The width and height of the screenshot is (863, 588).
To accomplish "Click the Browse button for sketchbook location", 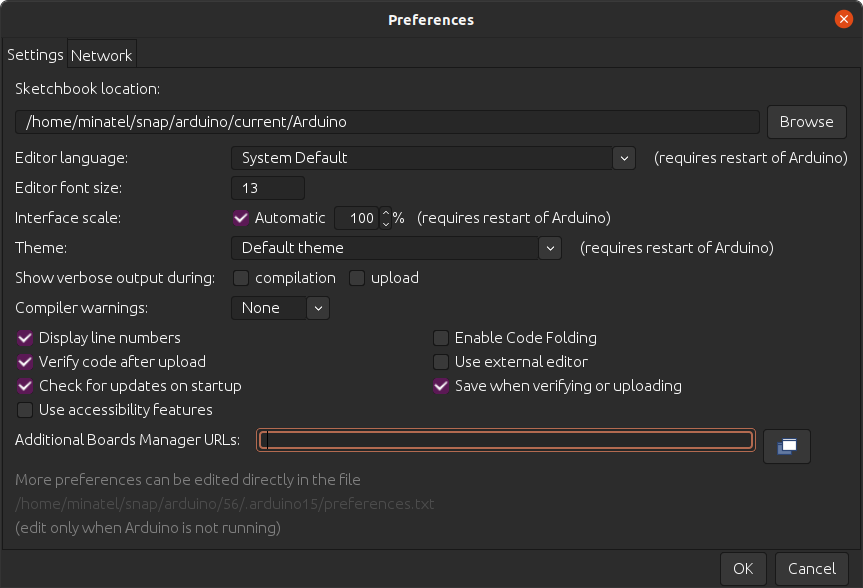I will click(806, 121).
